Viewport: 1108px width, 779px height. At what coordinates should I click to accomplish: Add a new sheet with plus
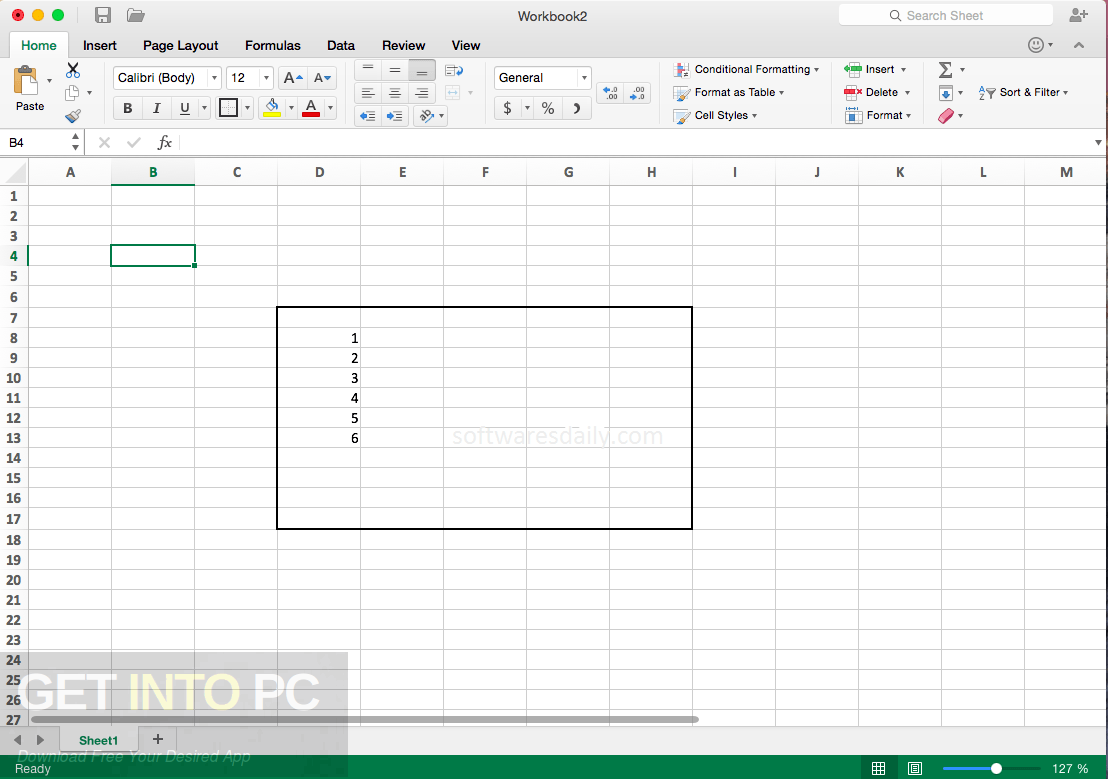158,739
